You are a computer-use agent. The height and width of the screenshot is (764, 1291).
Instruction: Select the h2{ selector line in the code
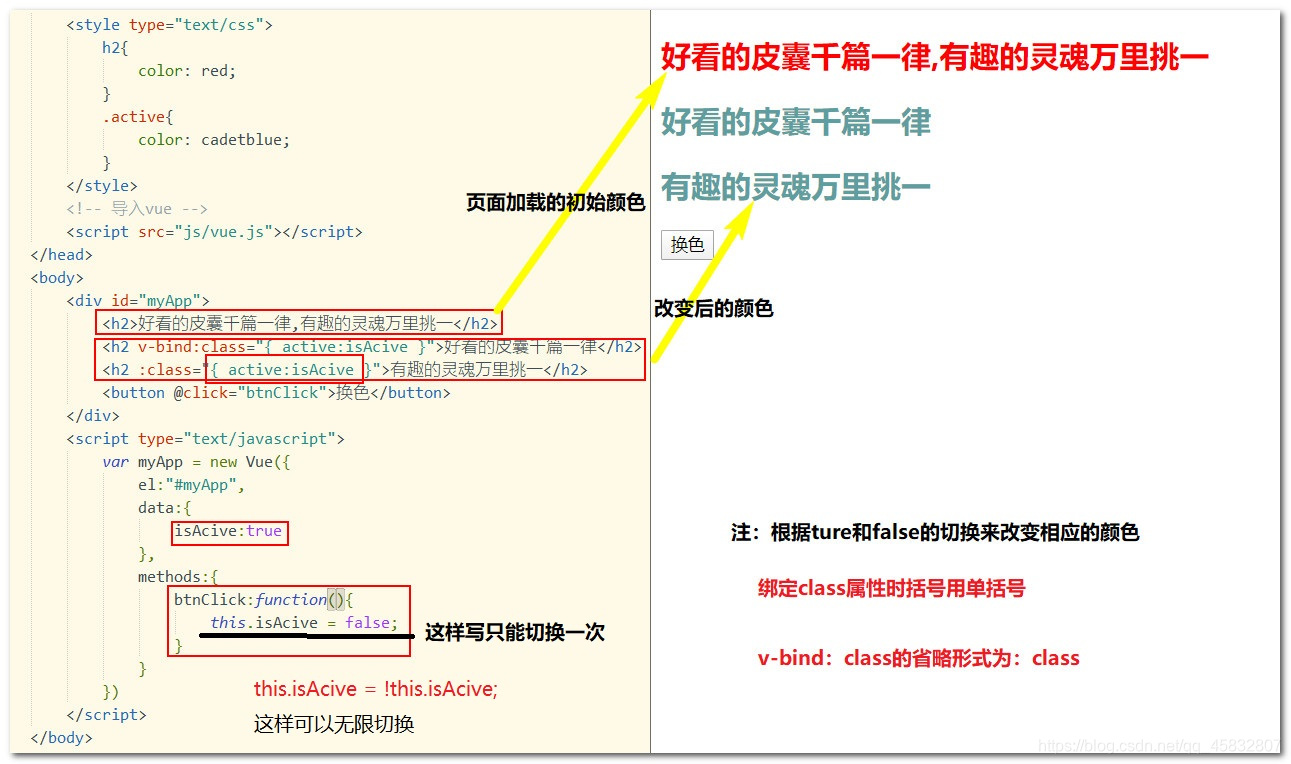(116, 47)
